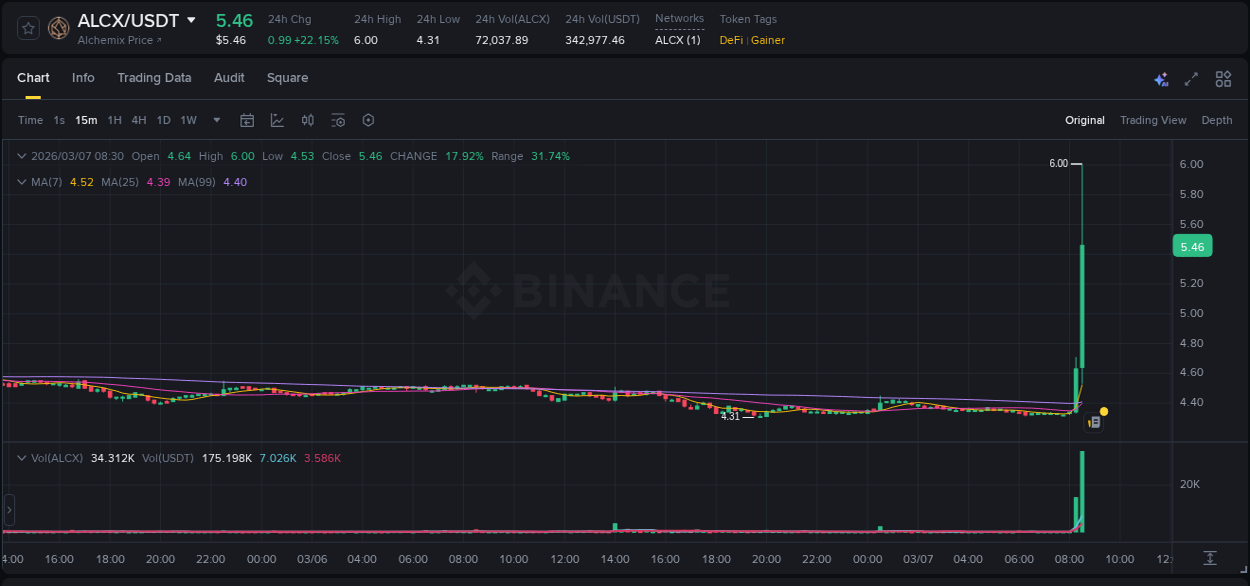Open the Square tab
This screenshot has height=586, width=1250.
(x=287, y=78)
